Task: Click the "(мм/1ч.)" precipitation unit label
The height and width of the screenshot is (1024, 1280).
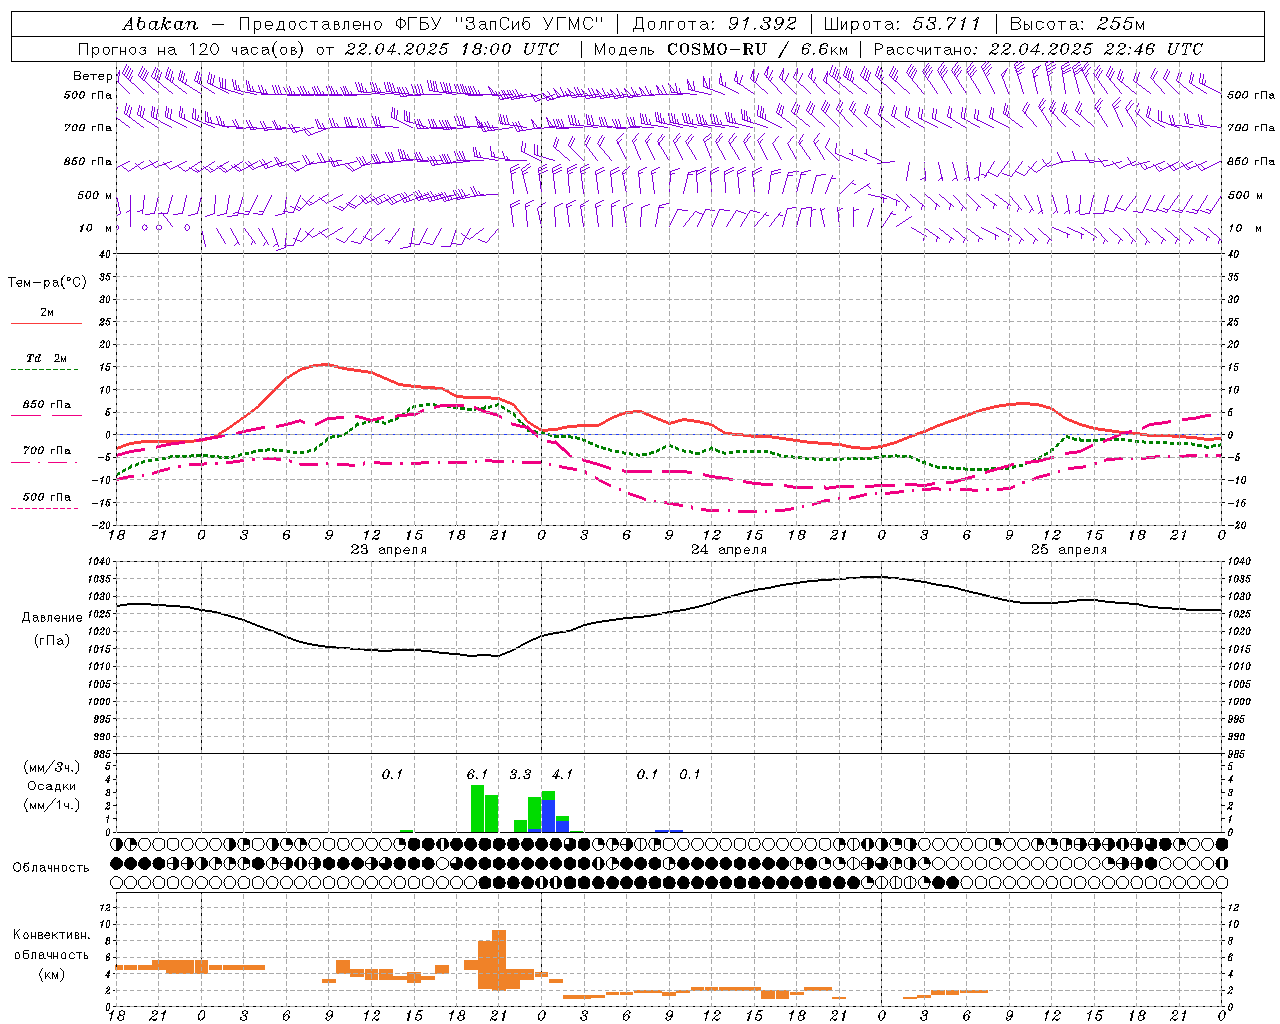Action: (52, 804)
